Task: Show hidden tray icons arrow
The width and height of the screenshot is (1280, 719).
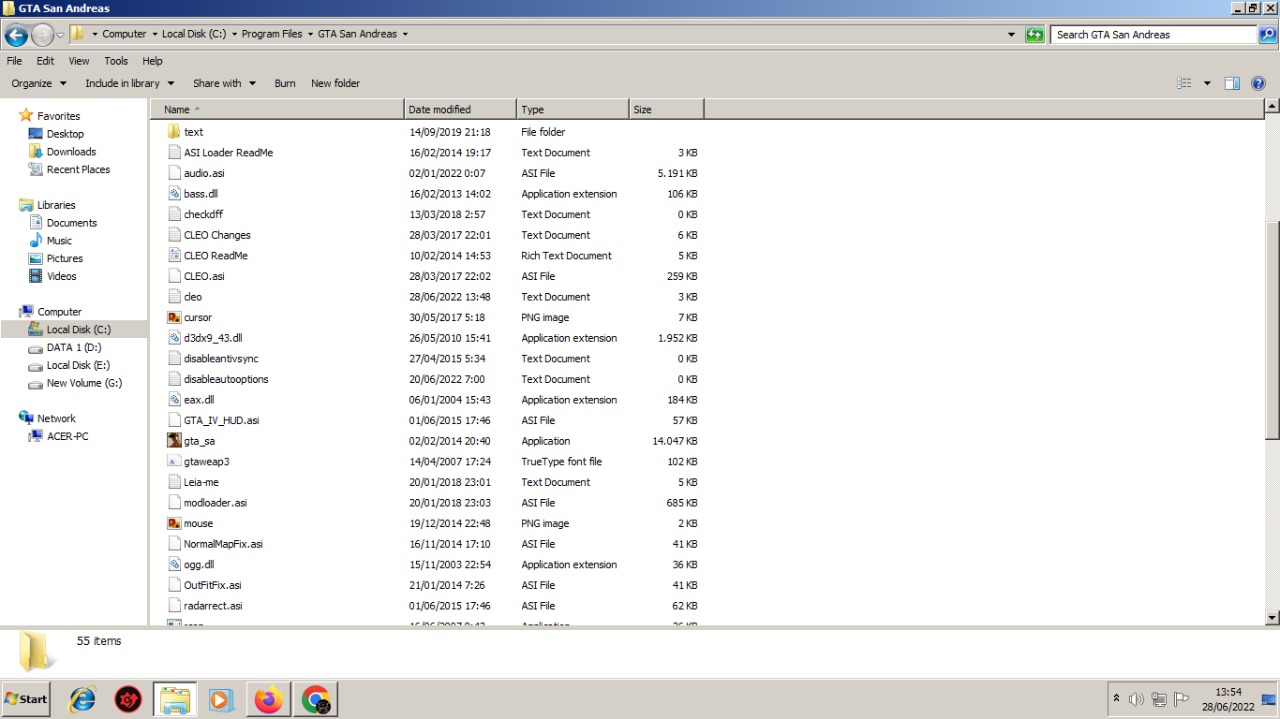Action: pyautogui.click(x=1116, y=698)
